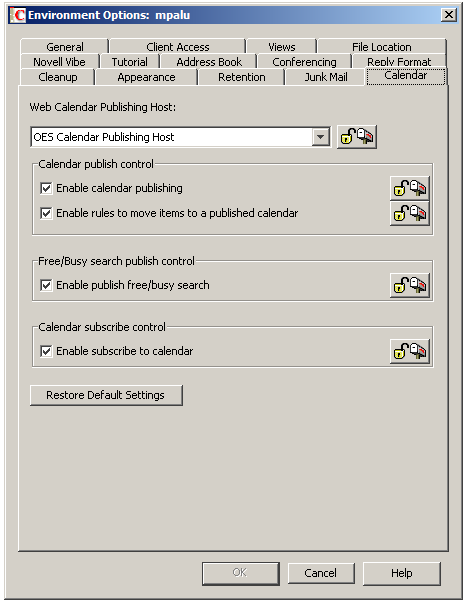The image size is (465, 602).
Task: Open the Cleanup tab
Action: pos(58,77)
